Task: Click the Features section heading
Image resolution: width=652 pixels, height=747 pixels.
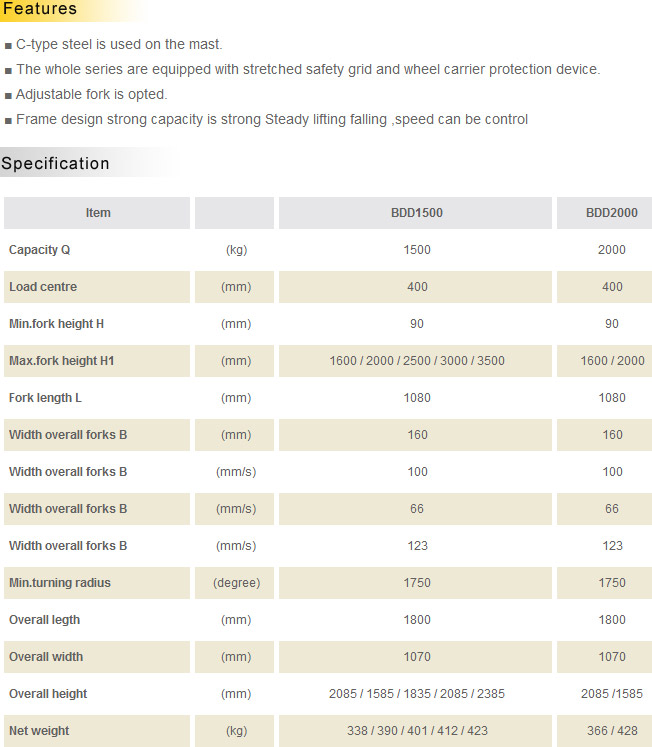Action: click(x=40, y=10)
